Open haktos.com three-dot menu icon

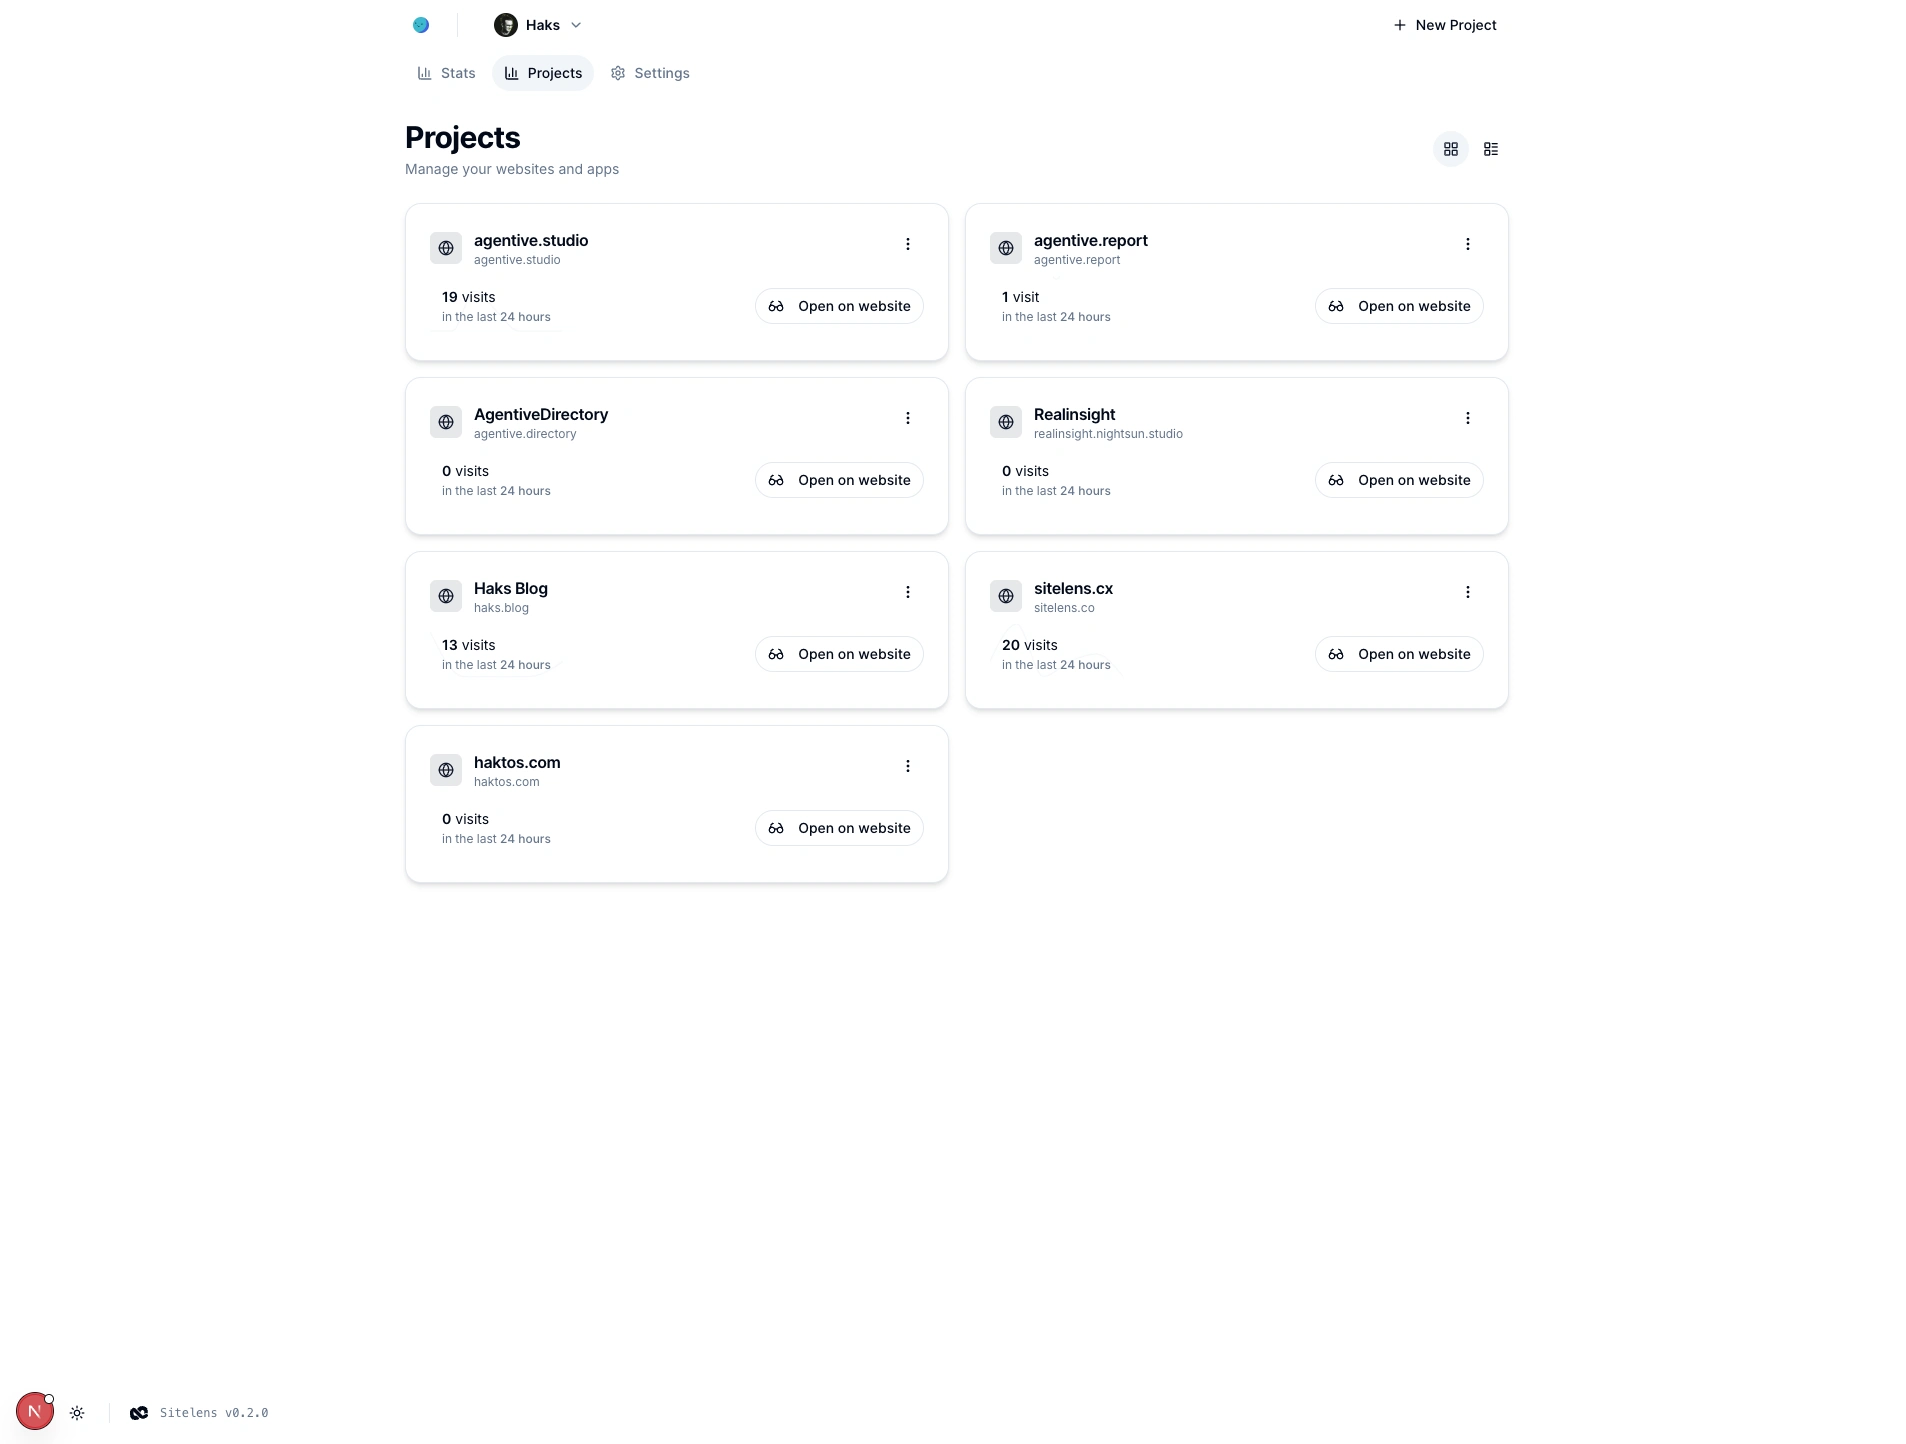(907, 766)
